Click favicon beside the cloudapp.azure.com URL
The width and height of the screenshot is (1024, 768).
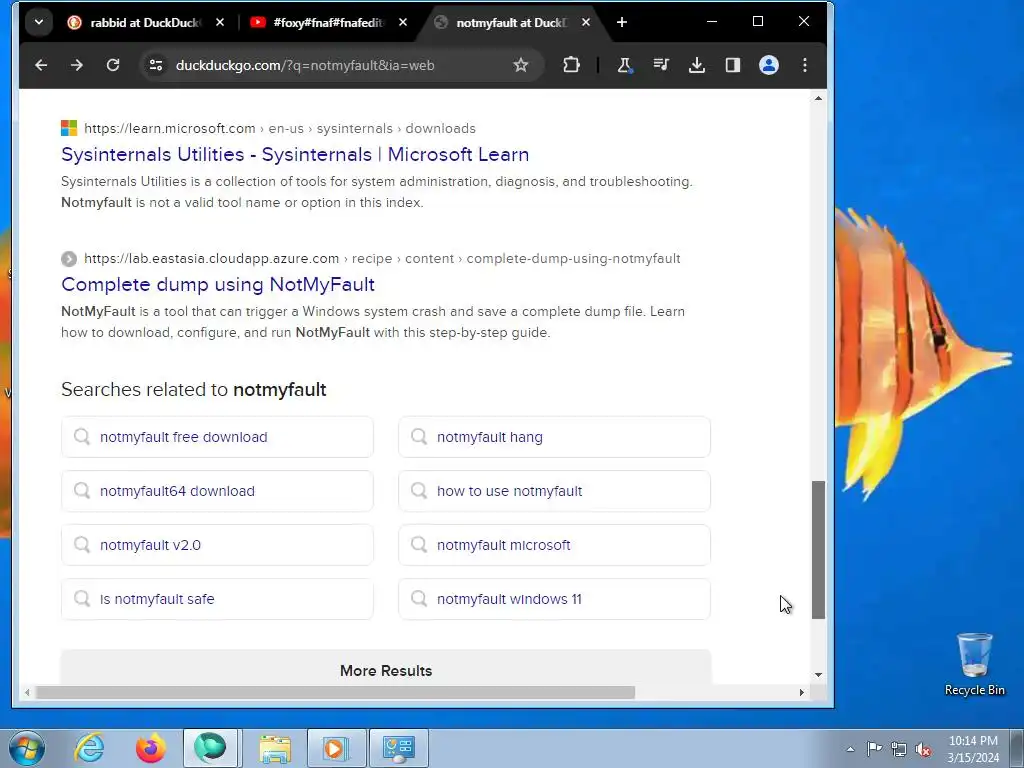tap(69, 259)
